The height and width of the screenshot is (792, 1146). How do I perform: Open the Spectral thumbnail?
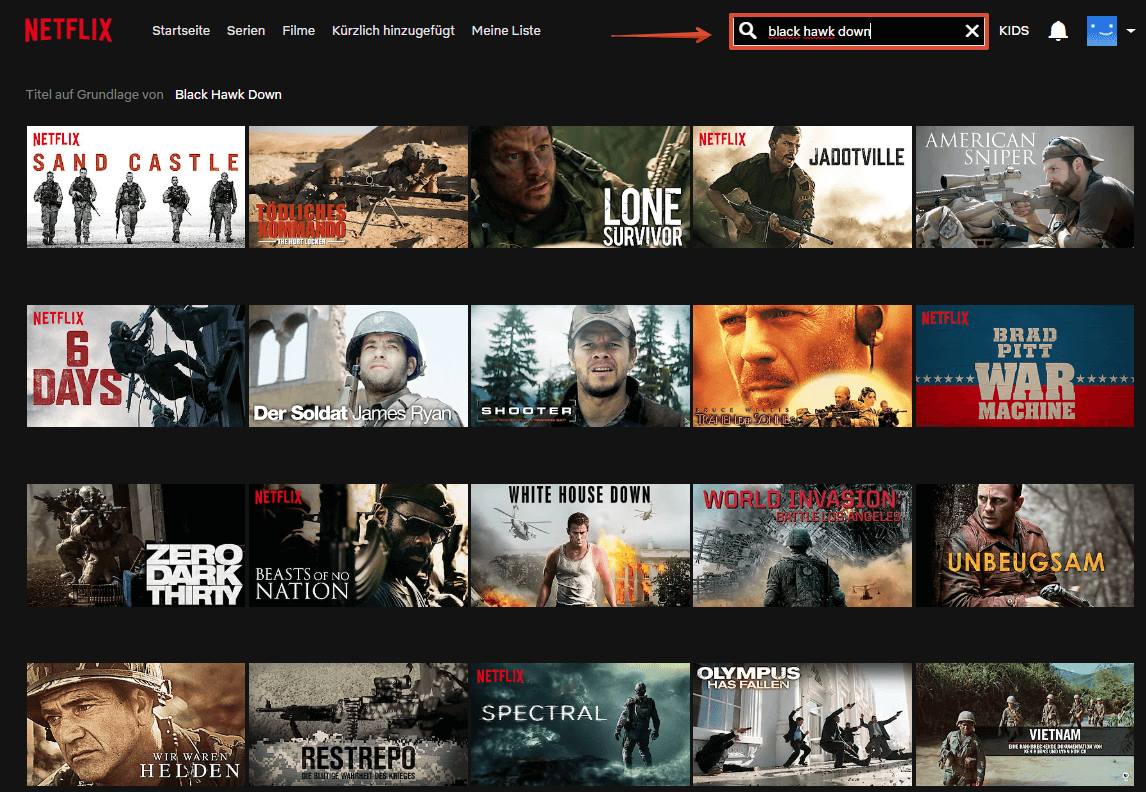point(580,724)
